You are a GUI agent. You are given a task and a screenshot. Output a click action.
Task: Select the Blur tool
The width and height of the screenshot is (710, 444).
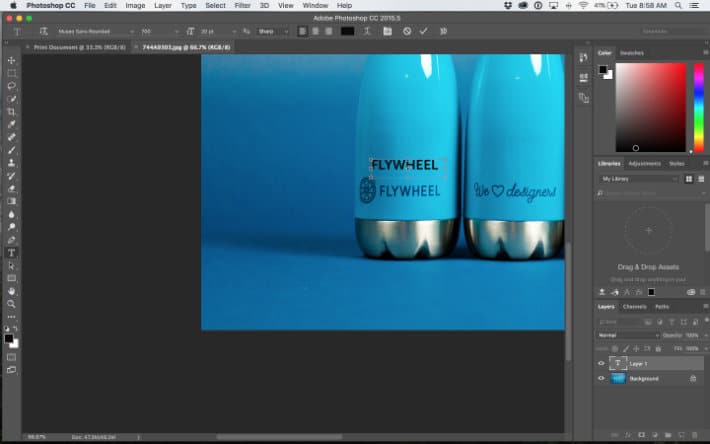click(12, 214)
